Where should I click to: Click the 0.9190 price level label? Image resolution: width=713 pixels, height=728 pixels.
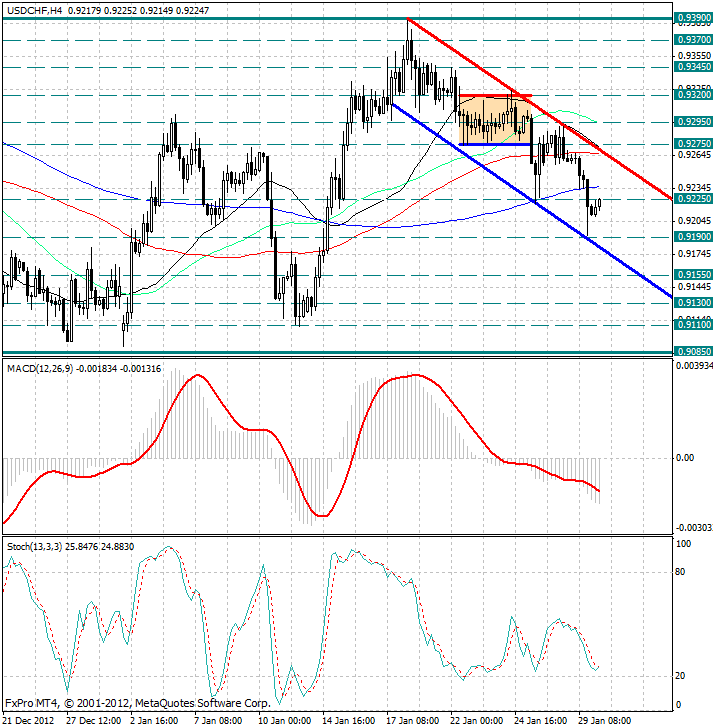point(693,237)
